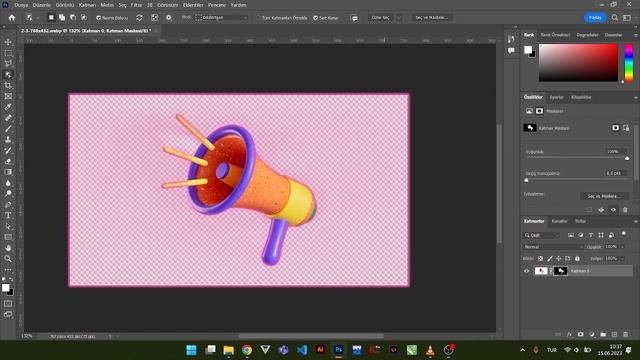The height and width of the screenshot is (360, 640).
Task: Select the Crop tool
Action: 8,85
